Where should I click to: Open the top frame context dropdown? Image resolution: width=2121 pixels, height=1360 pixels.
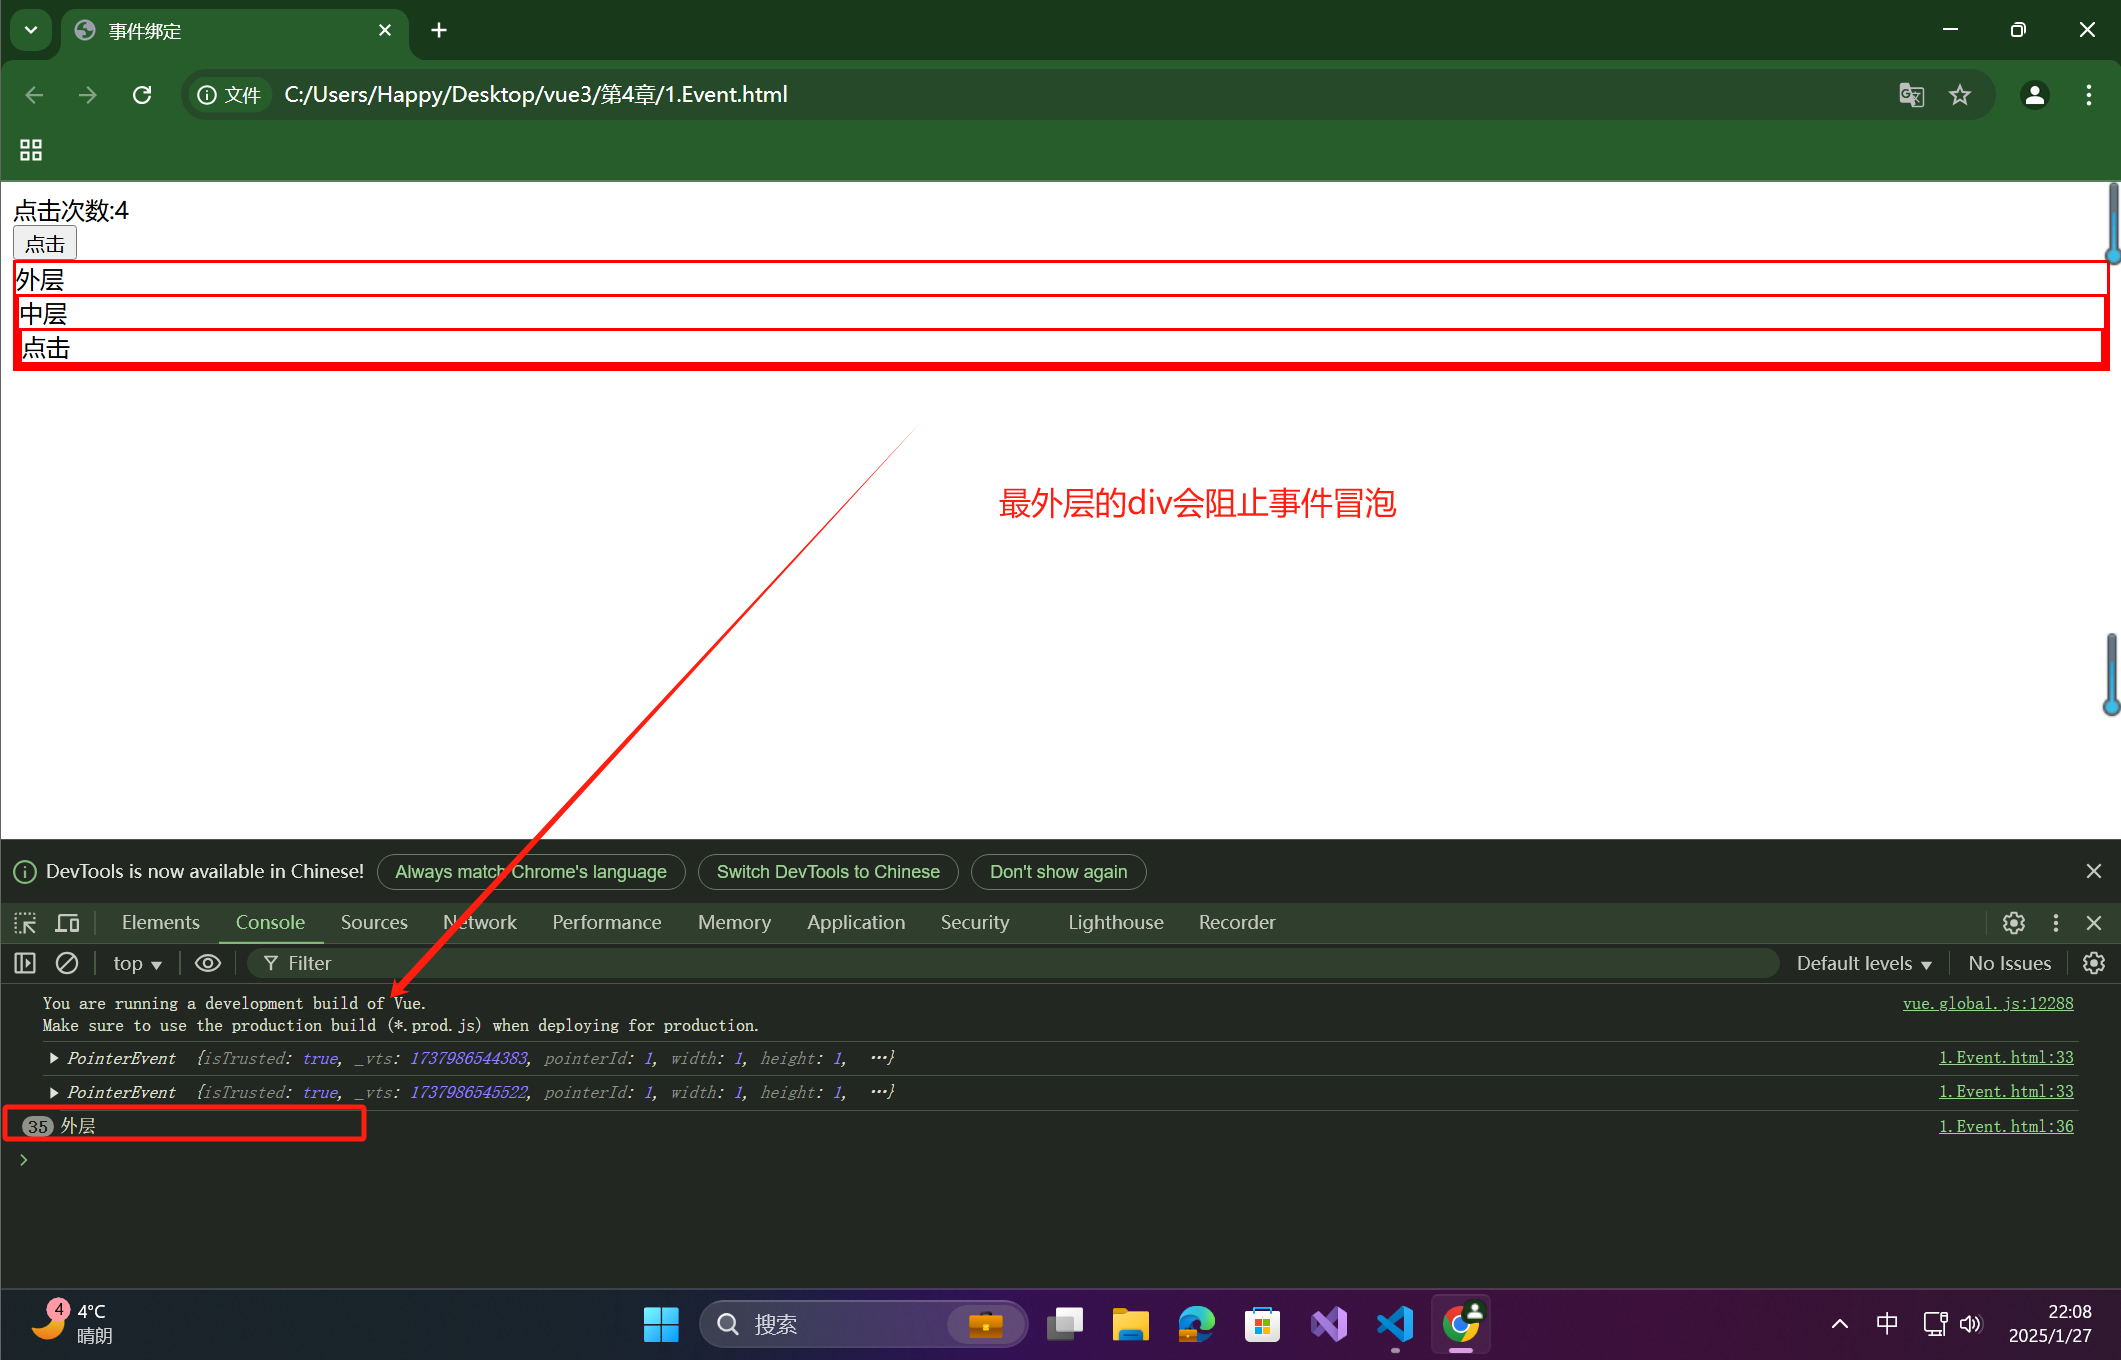(x=137, y=963)
